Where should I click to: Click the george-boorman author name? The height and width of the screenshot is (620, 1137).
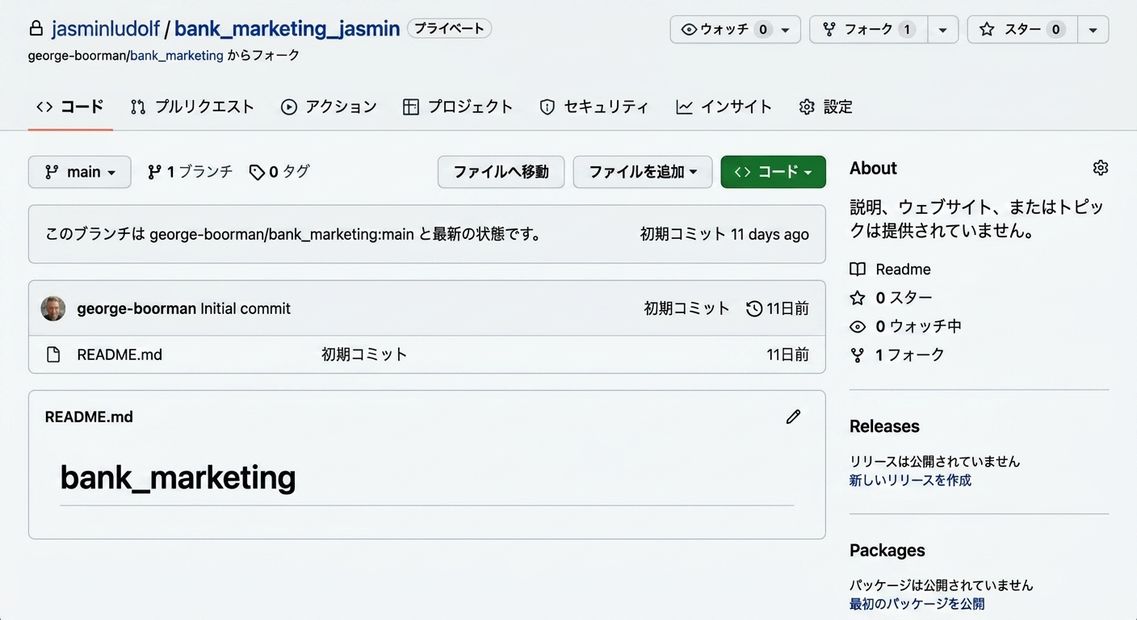(x=136, y=308)
